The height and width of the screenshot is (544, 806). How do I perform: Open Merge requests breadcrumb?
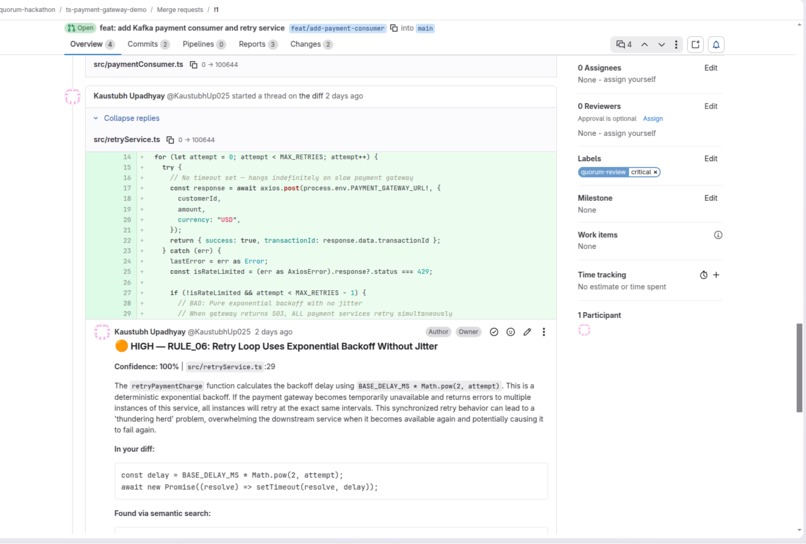pyautogui.click(x=180, y=10)
